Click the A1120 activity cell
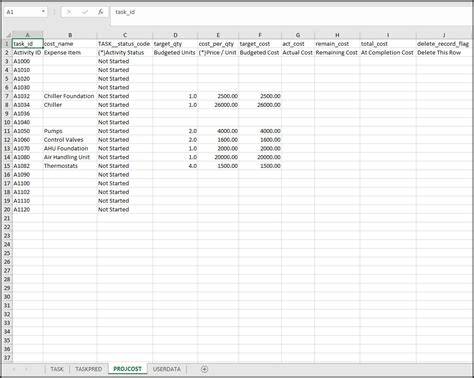 28,209
